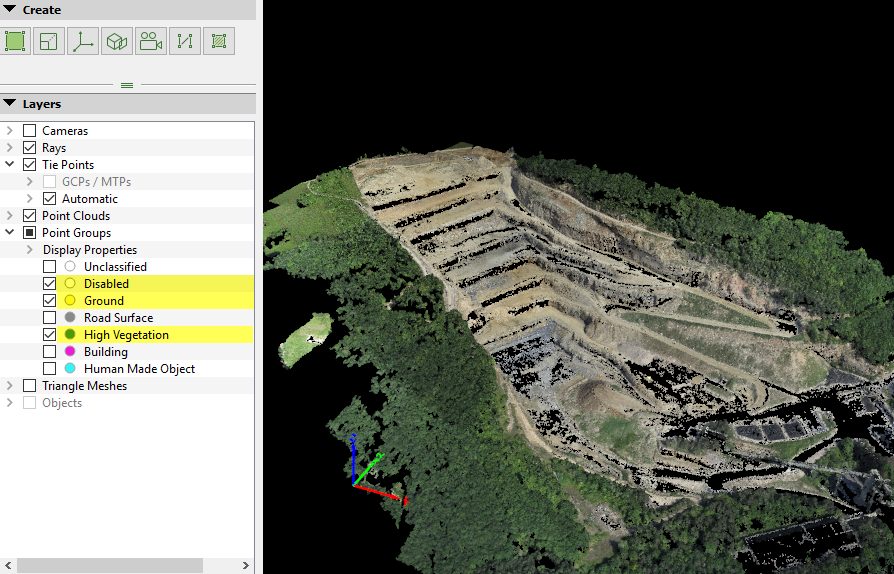894x574 pixels.
Task: Click the cyan Human Made Object color dot
Action: point(70,369)
